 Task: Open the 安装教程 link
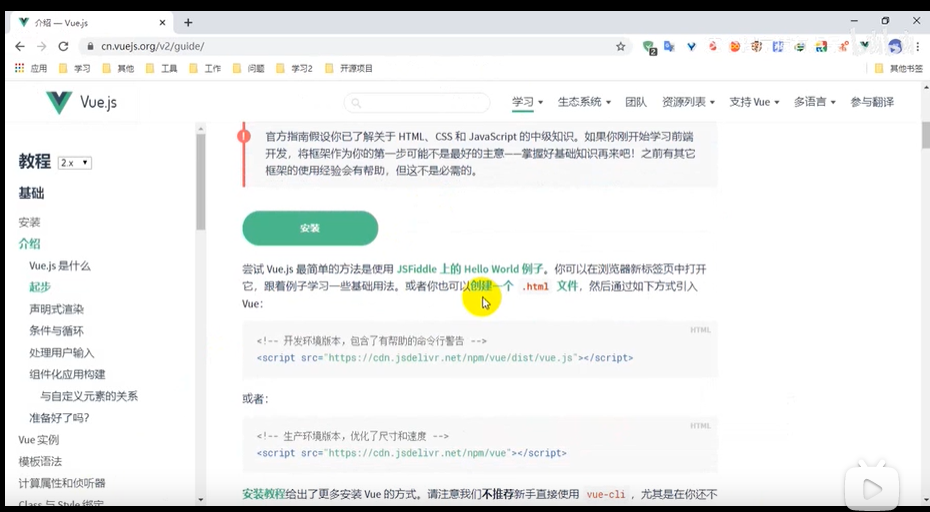(x=264, y=494)
